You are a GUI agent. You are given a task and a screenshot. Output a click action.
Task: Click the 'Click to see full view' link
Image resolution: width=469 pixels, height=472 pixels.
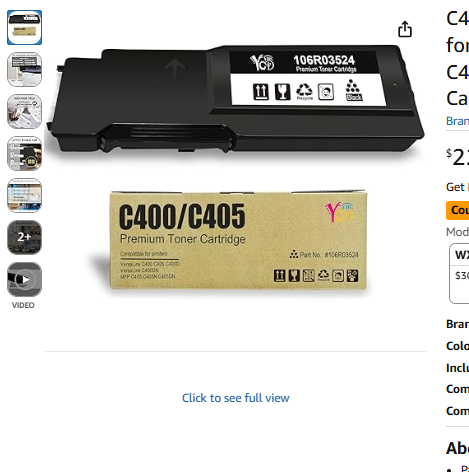click(x=235, y=398)
